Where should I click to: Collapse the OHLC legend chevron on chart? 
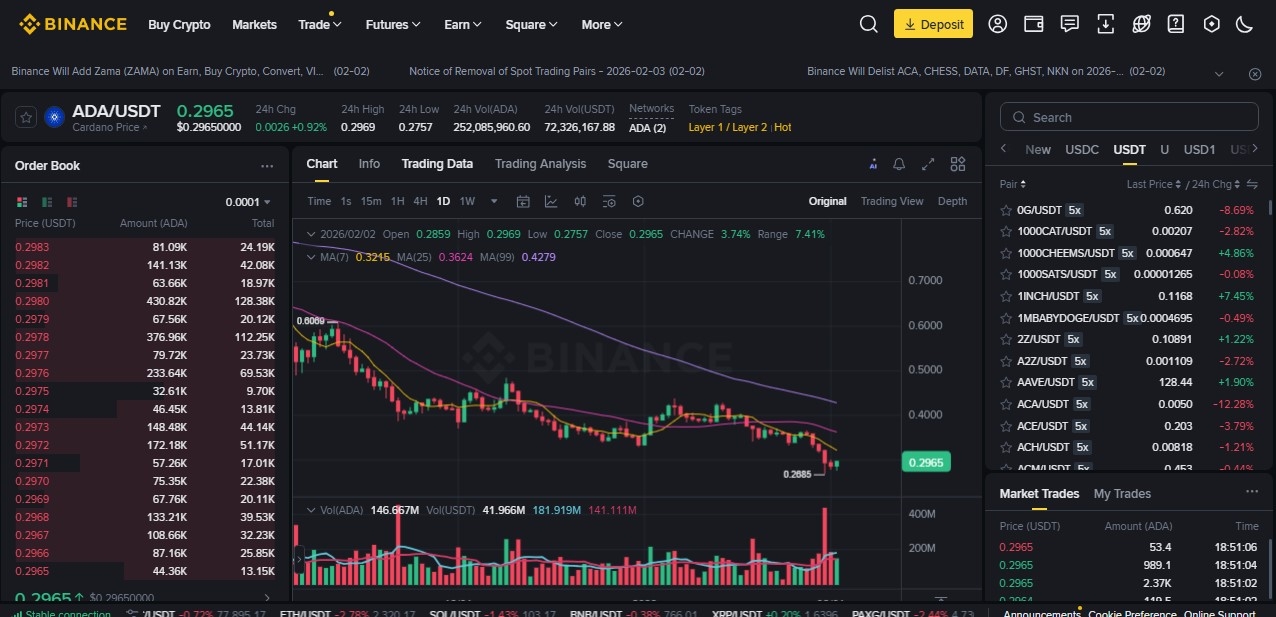[x=310, y=234]
